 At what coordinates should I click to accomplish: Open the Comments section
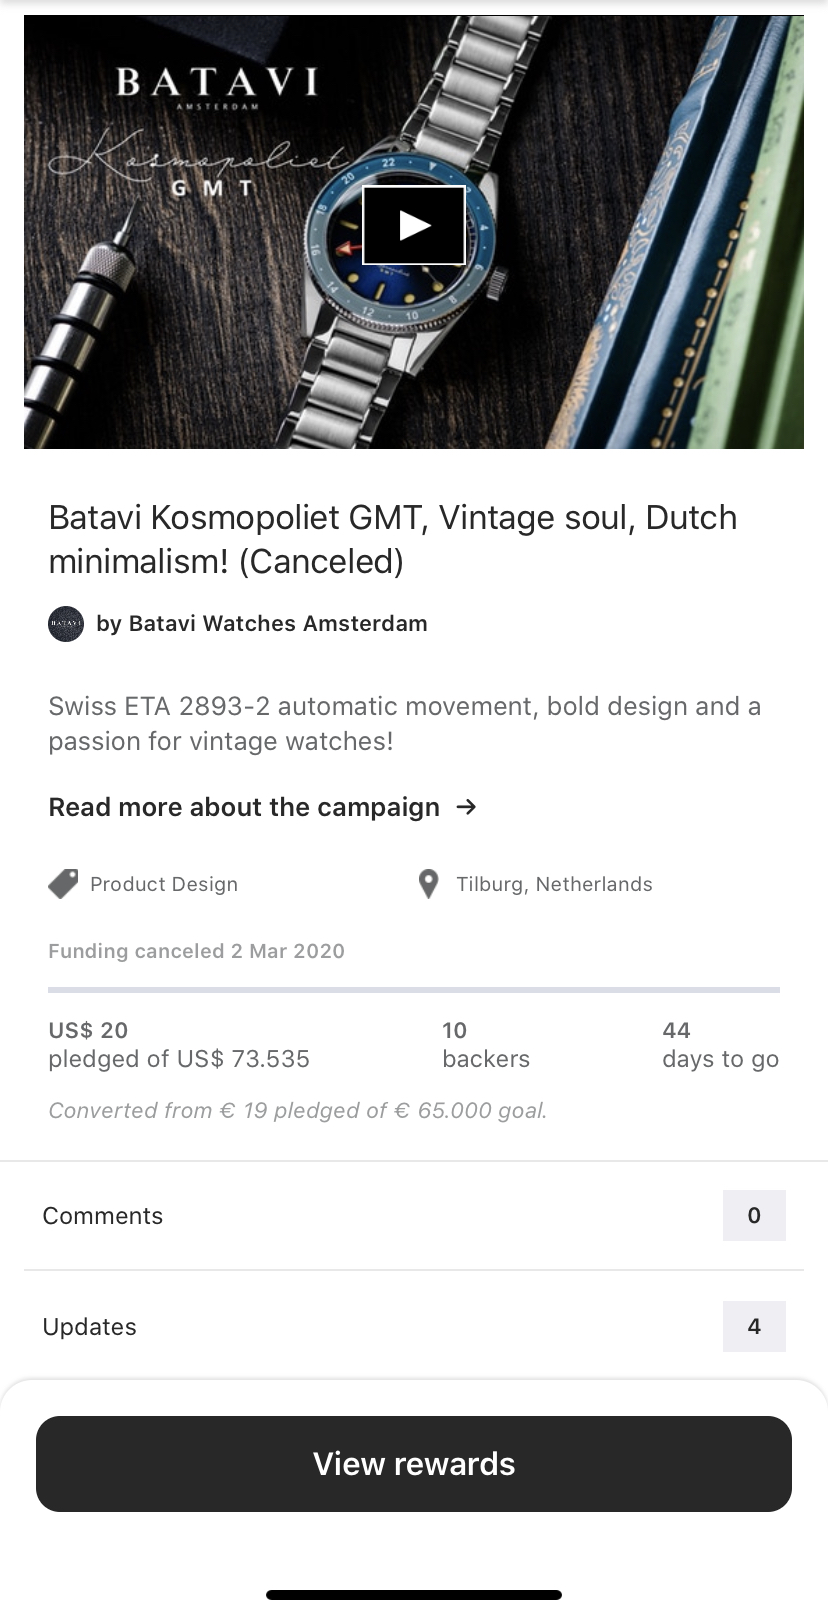tap(103, 1216)
